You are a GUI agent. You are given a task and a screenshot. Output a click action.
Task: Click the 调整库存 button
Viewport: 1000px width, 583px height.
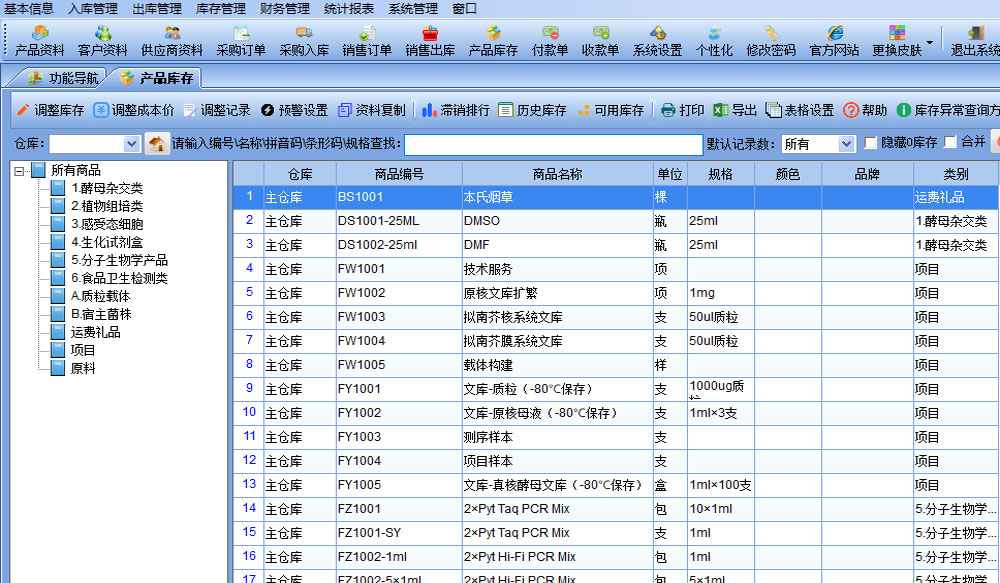(x=50, y=110)
